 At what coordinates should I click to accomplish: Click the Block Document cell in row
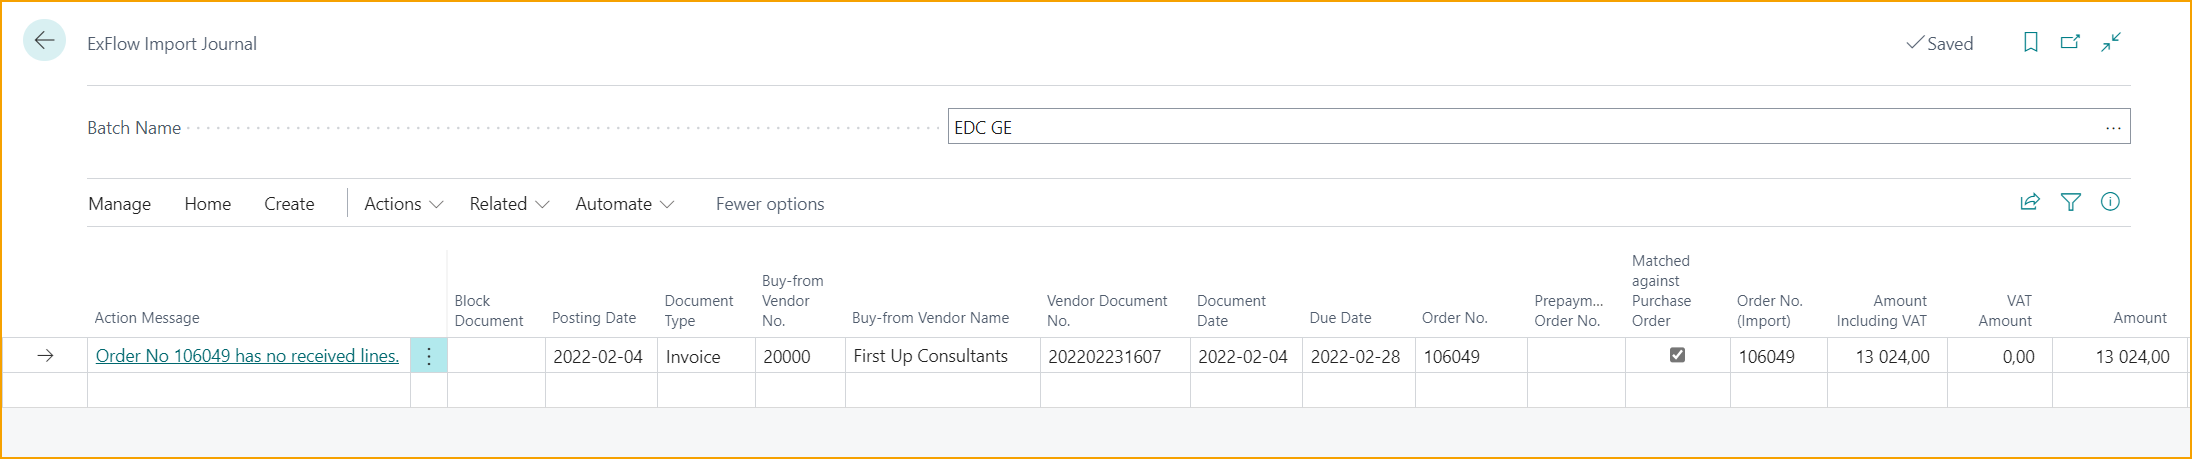coord(496,356)
